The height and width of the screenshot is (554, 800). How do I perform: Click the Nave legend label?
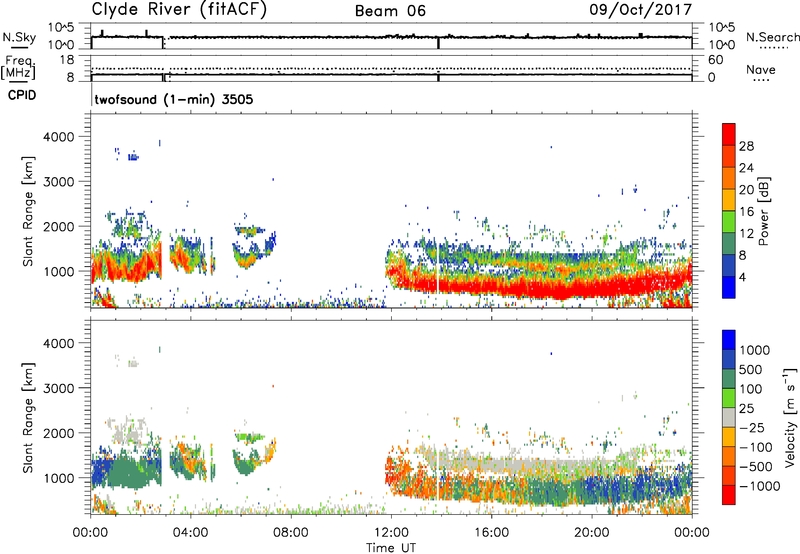pos(761,69)
